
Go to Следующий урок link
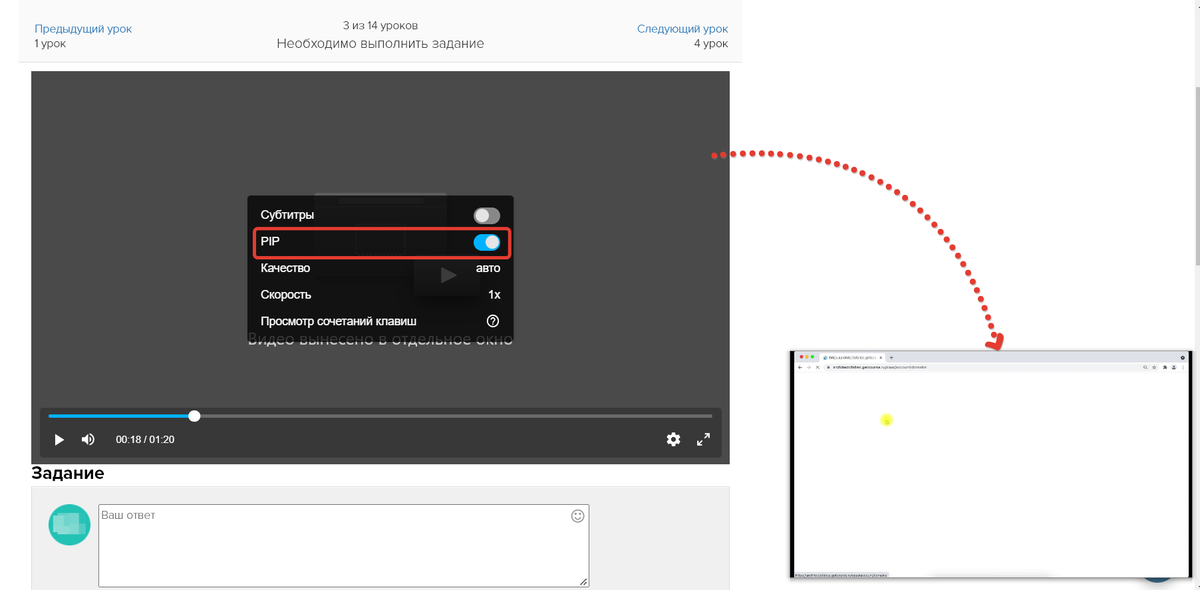click(682, 29)
